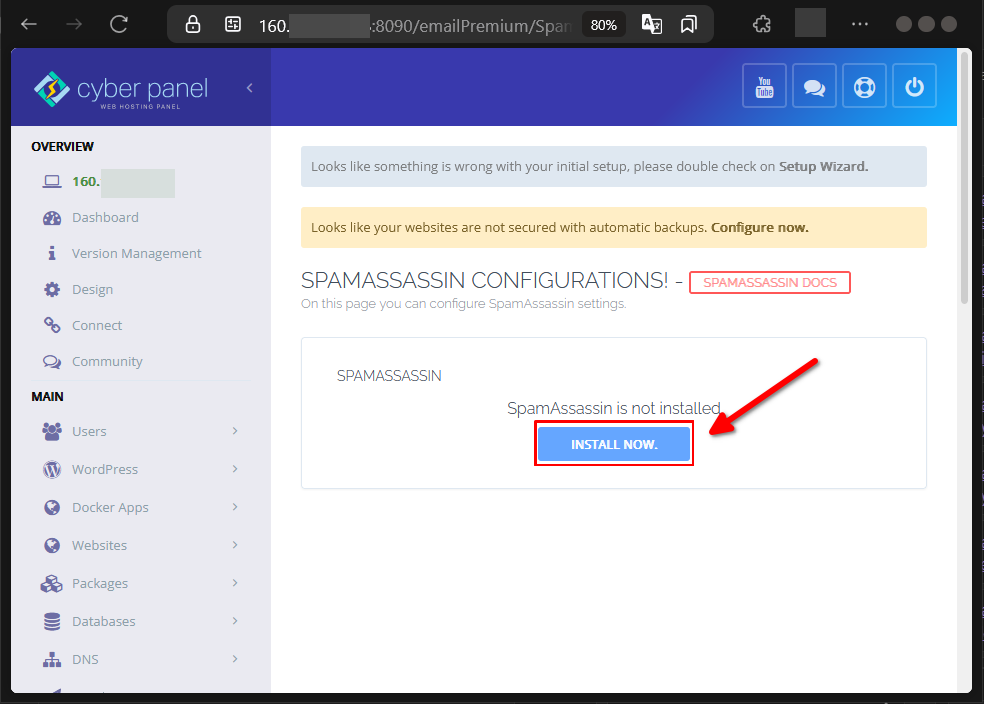Click the Configure now backup link

tap(759, 228)
